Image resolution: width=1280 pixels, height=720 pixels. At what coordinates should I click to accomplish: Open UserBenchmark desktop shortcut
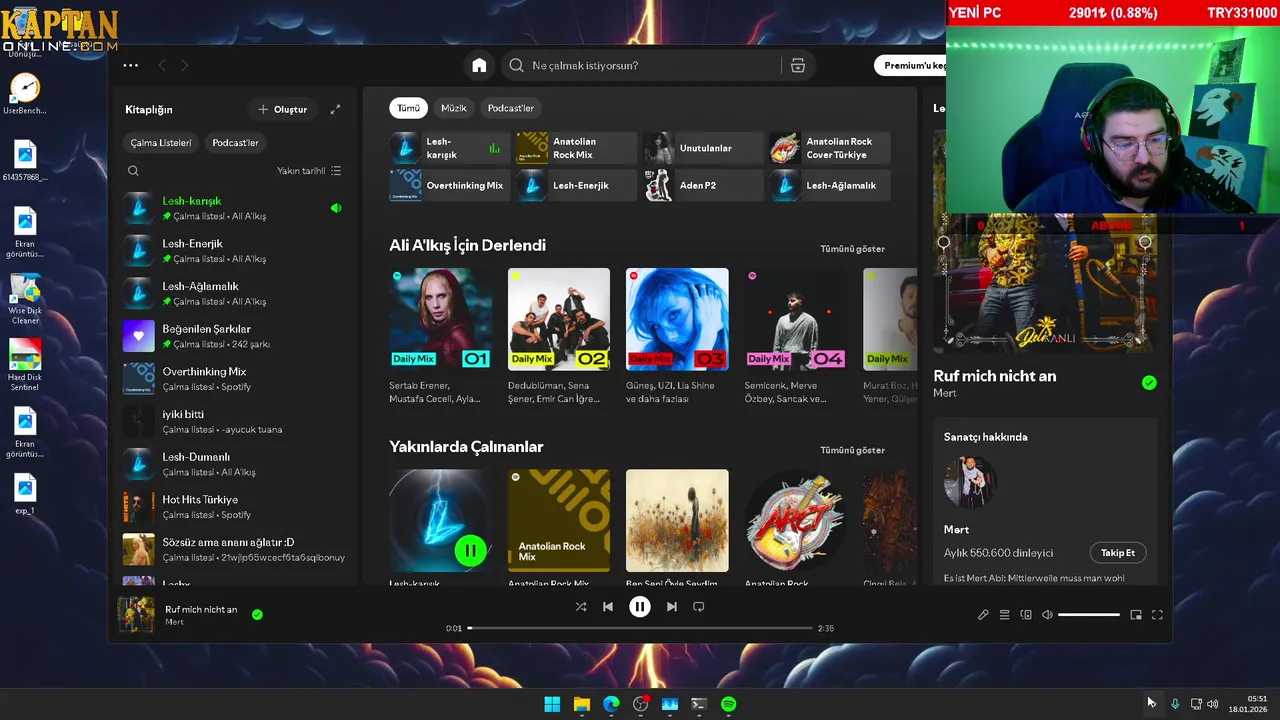pyautogui.click(x=25, y=94)
